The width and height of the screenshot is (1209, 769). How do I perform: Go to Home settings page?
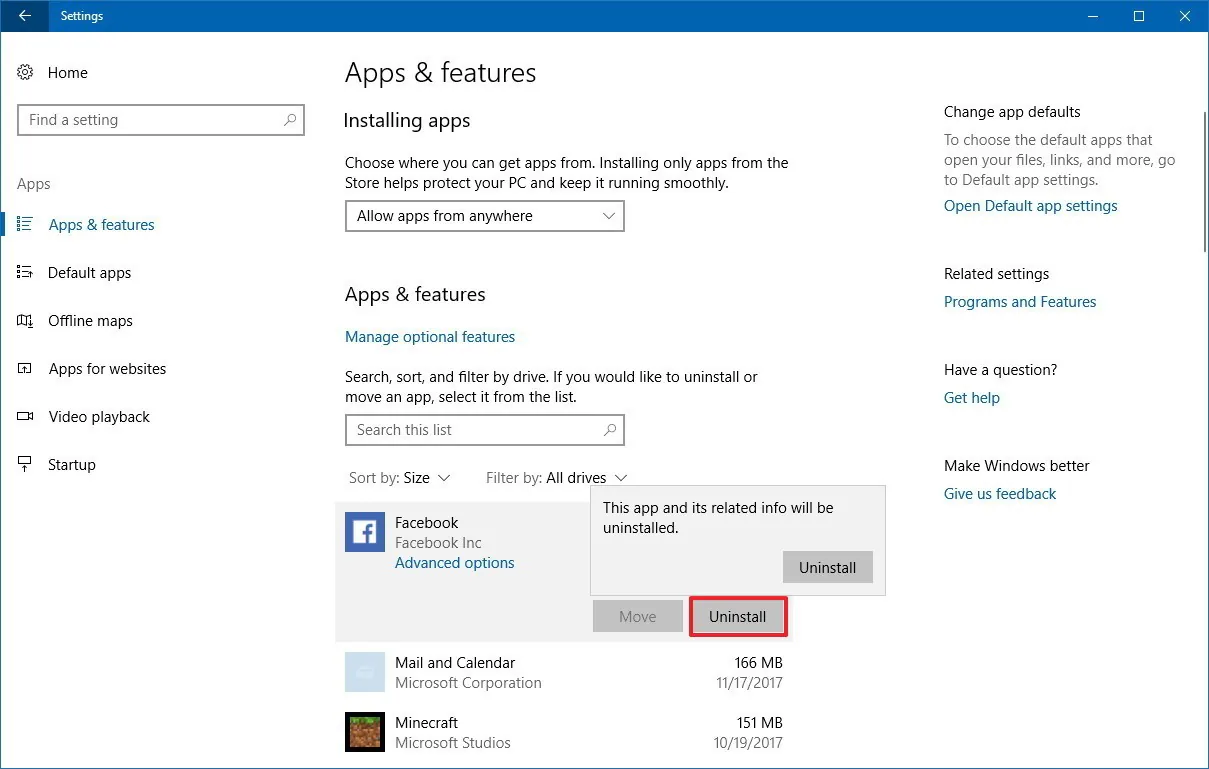[68, 73]
